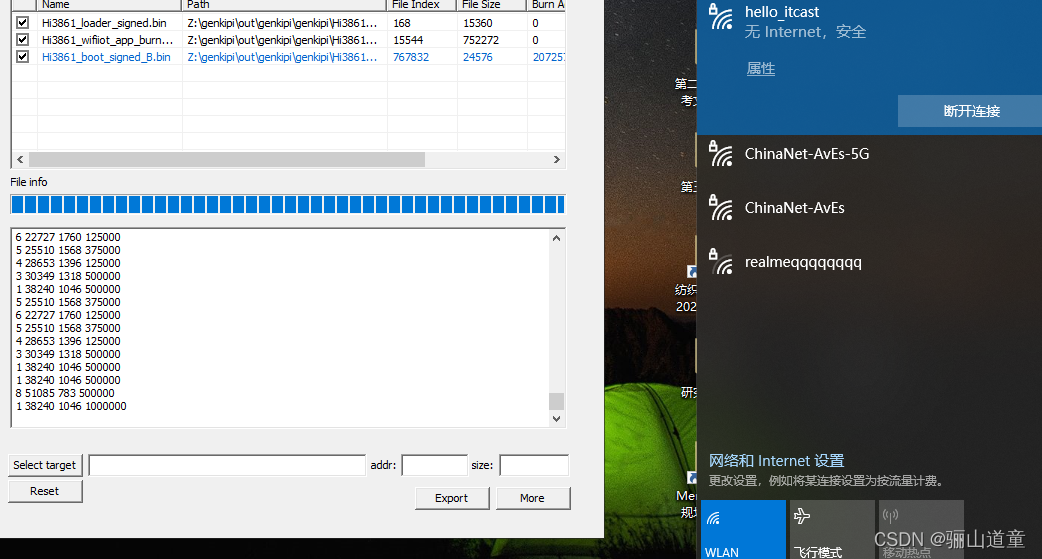Click File Size value 15360
1042x559 pixels.
[478, 23]
